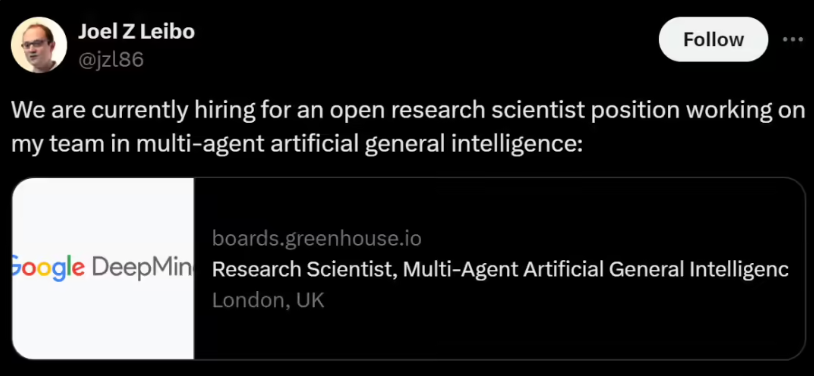Click the gray DeepMind word in logo
The width and height of the screenshot is (814, 376).
[142, 268]
